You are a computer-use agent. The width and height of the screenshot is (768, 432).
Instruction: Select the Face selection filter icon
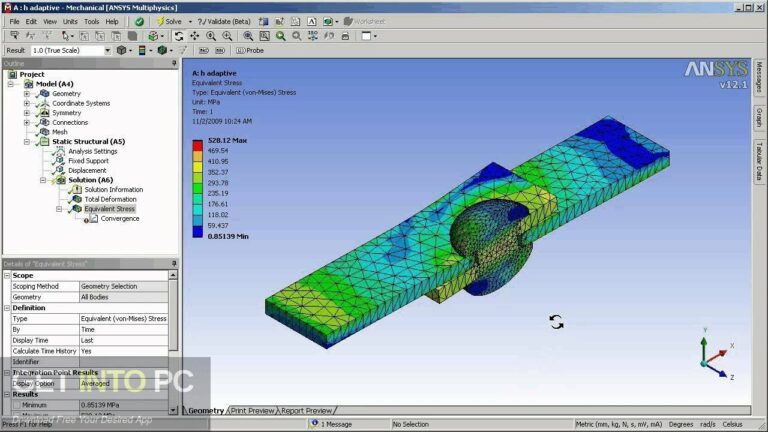tap(116, 36)
